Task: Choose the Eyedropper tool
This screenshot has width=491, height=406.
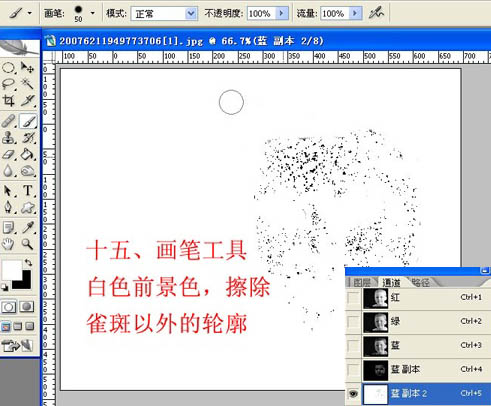Action: tap(28, 227)
